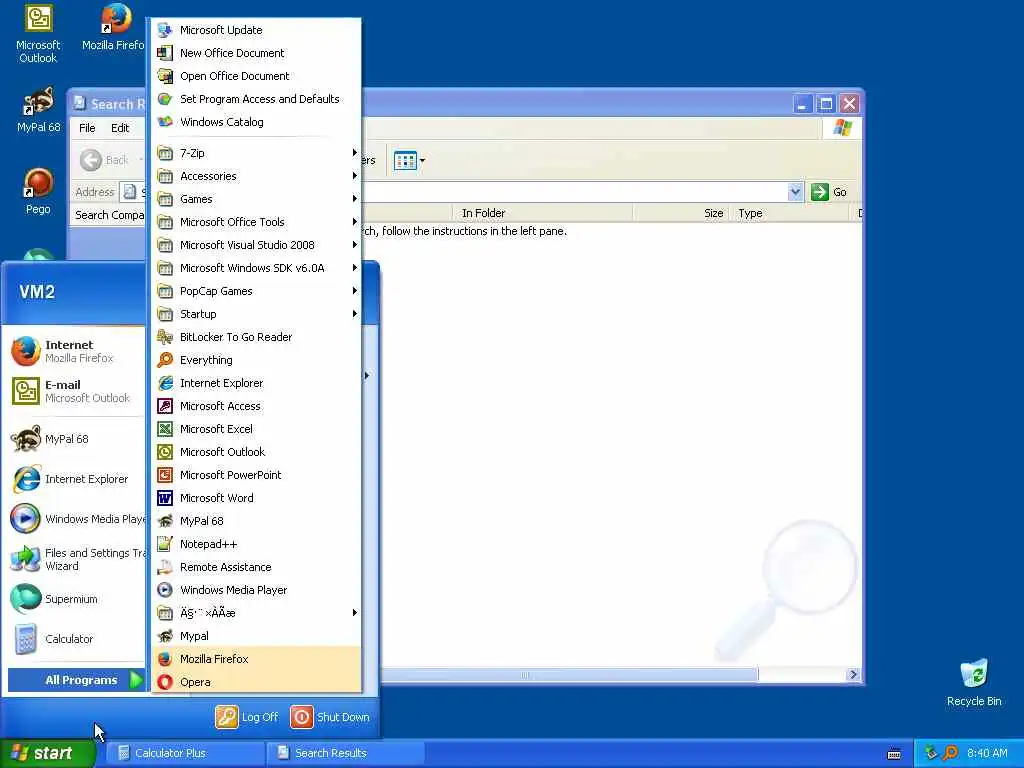Open the File menu in Search Results
The image size is (1024, 768).
coord(87,128)
